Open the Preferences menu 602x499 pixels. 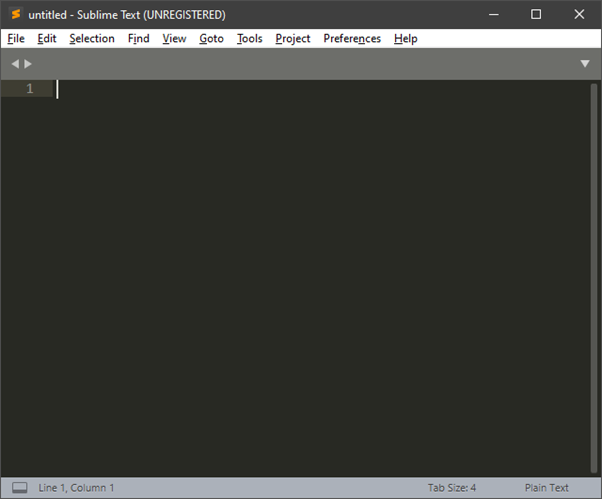pos(352,38)
